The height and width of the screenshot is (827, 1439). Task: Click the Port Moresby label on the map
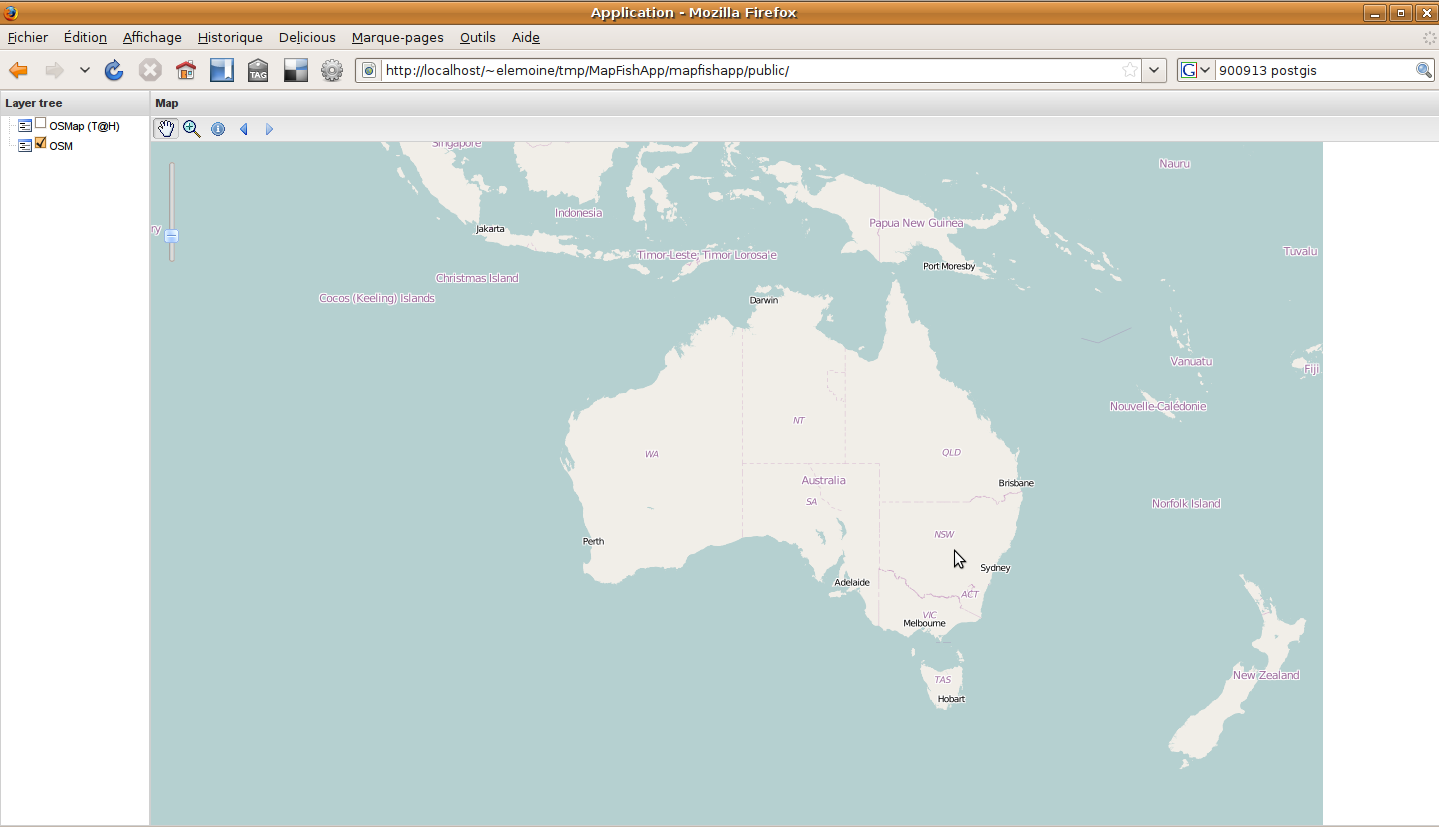[949, 266]
